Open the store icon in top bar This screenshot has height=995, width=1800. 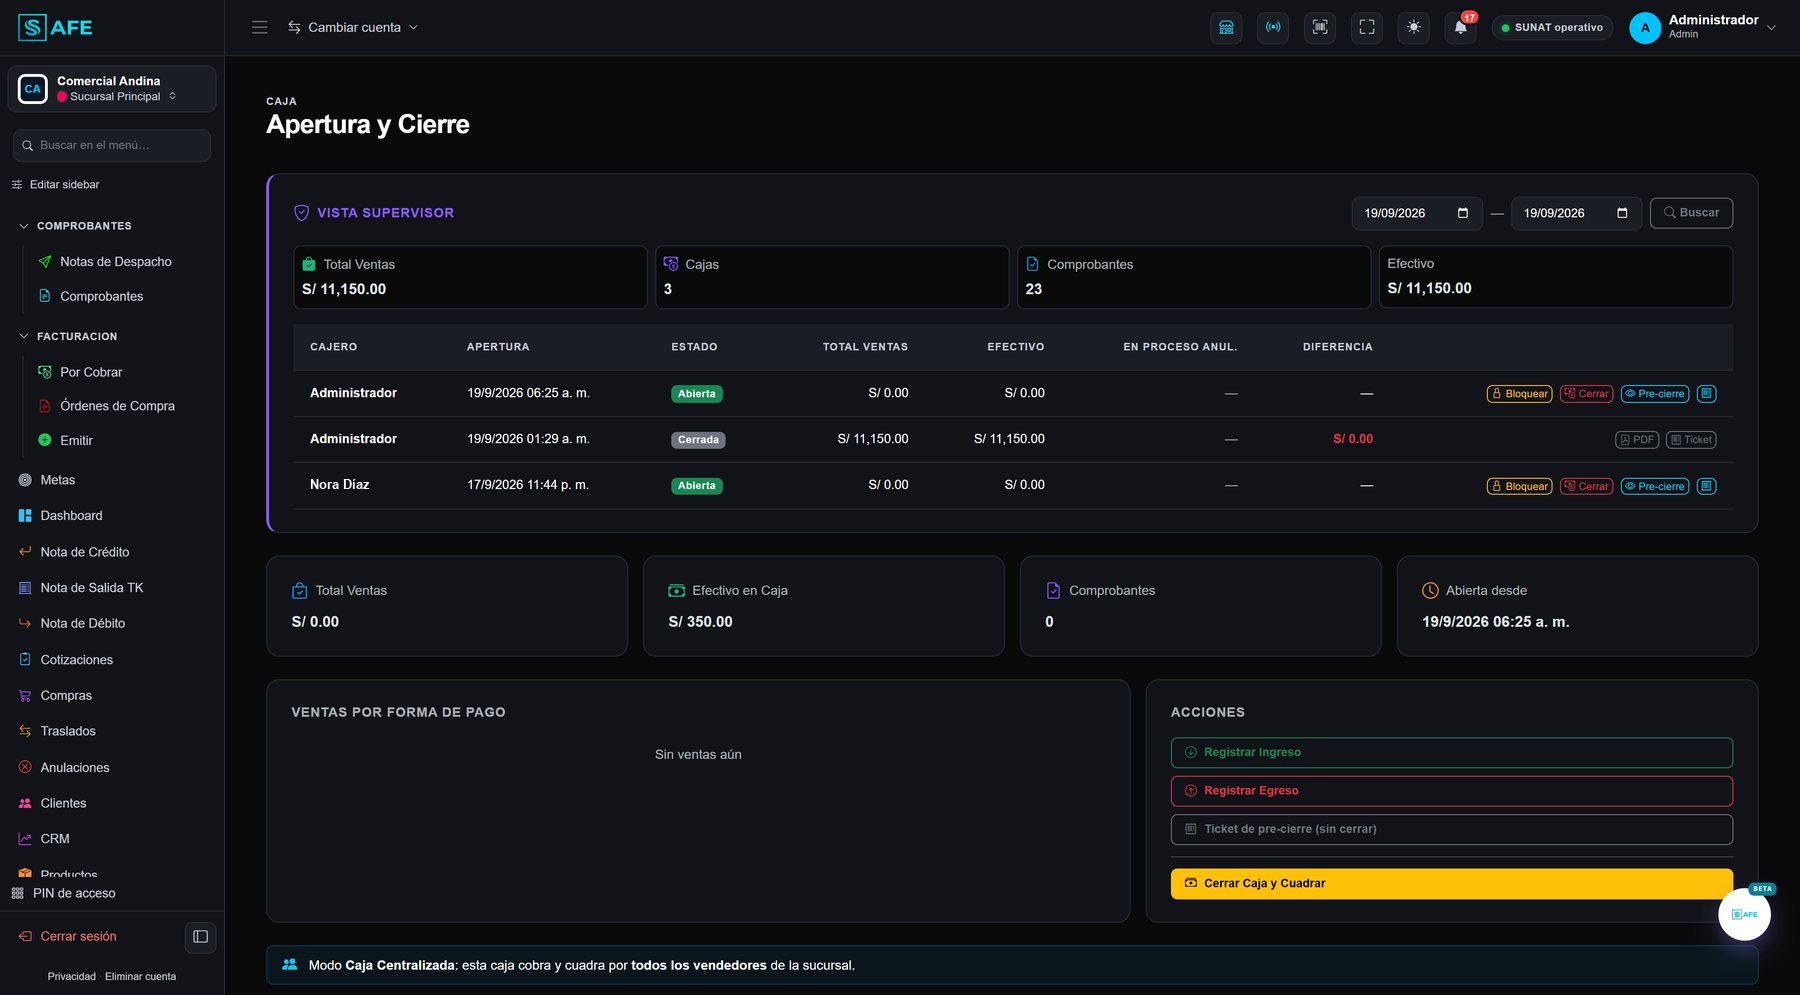click(x=1226, y=27)
